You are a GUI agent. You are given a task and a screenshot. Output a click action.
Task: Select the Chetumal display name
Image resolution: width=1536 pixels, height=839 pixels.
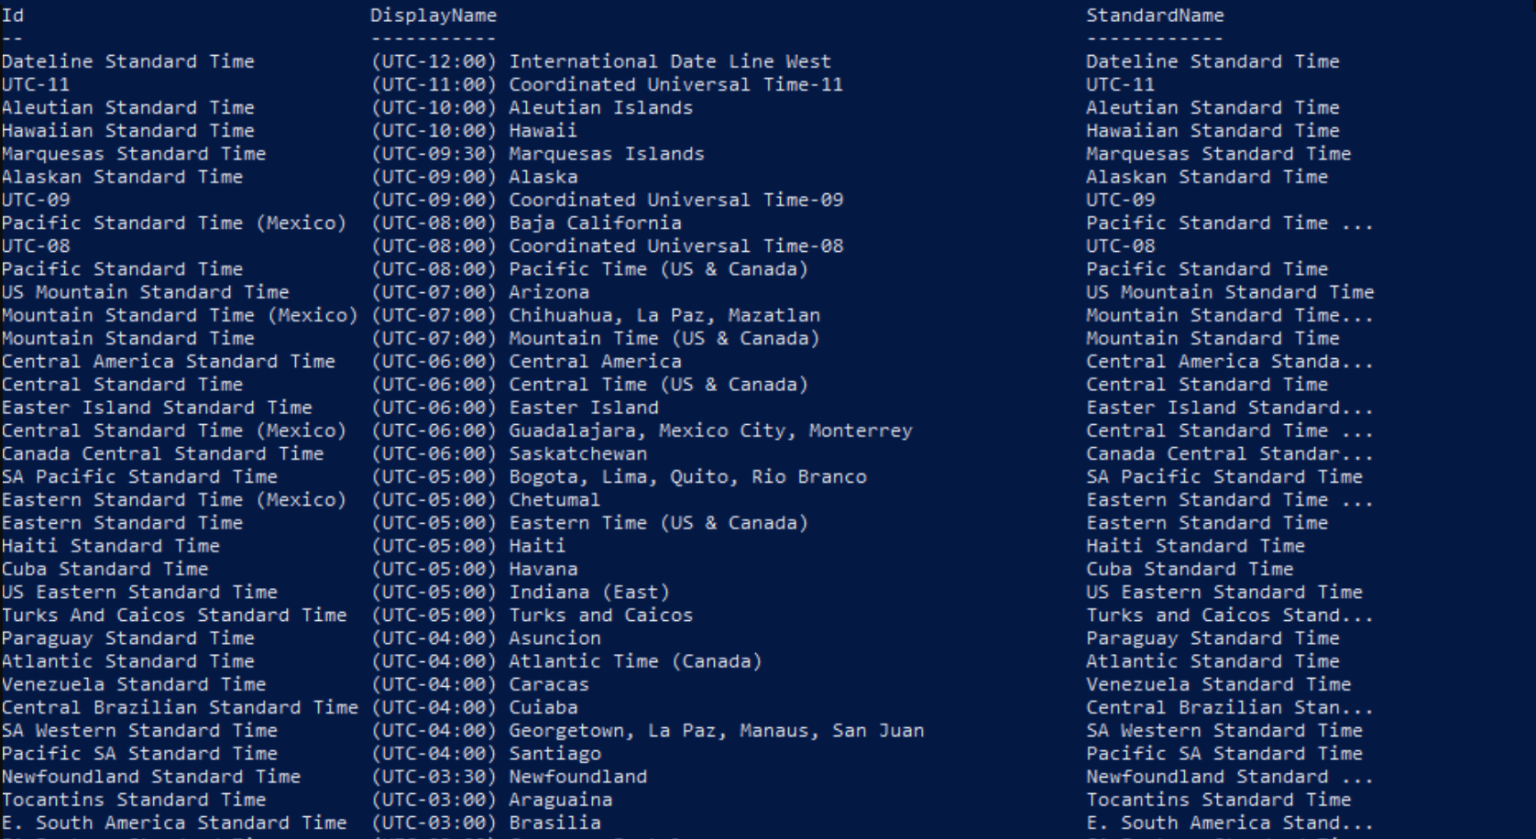[554, 499]
